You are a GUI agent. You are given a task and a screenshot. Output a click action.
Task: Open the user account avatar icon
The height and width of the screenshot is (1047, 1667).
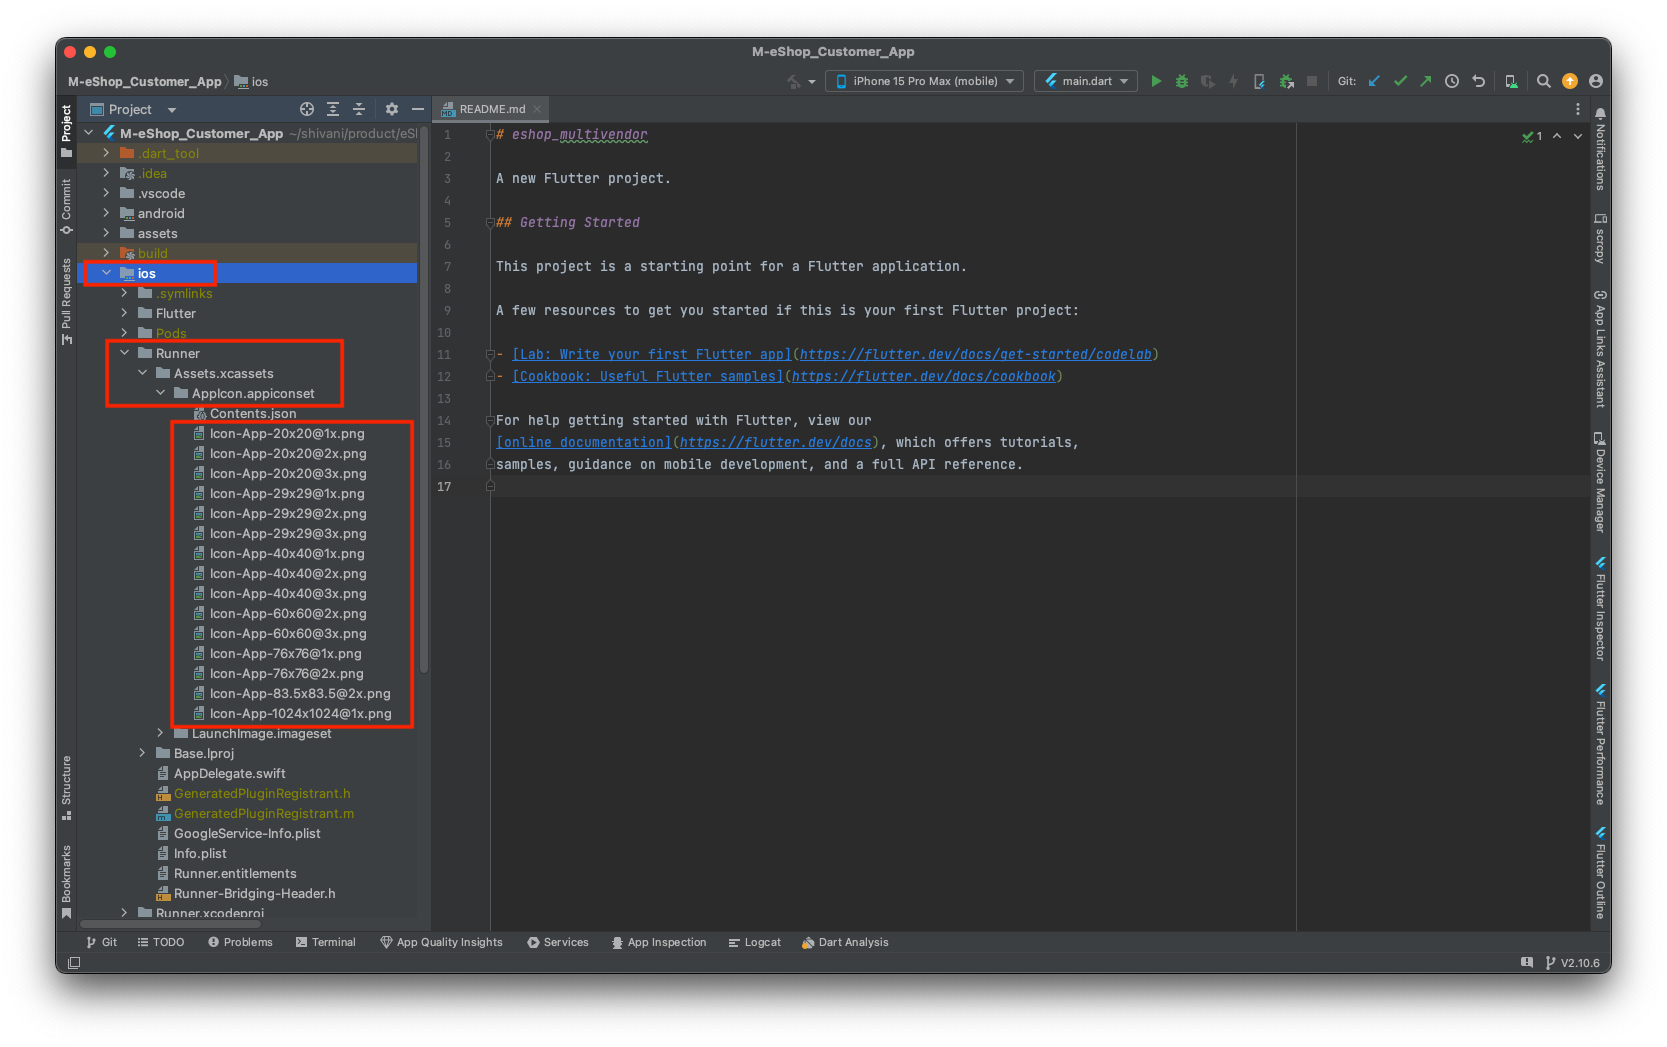tap(1596, 81)
